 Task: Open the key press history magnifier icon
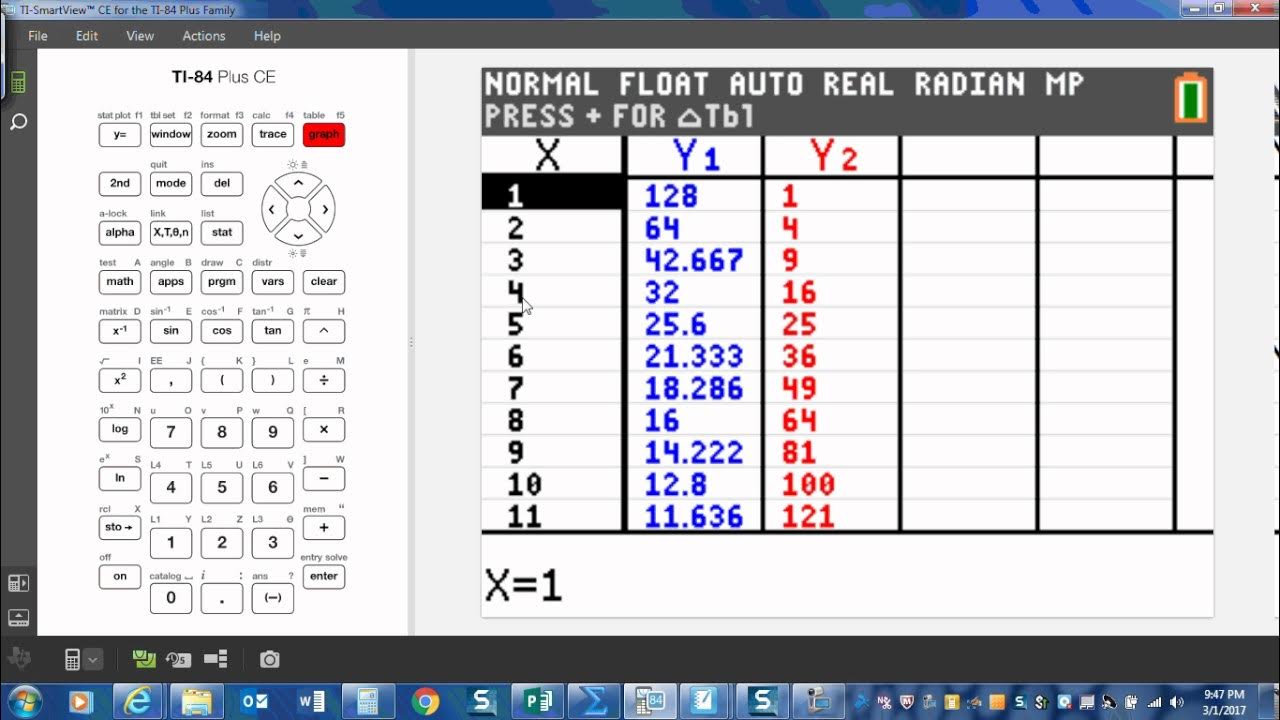point(18,122)
